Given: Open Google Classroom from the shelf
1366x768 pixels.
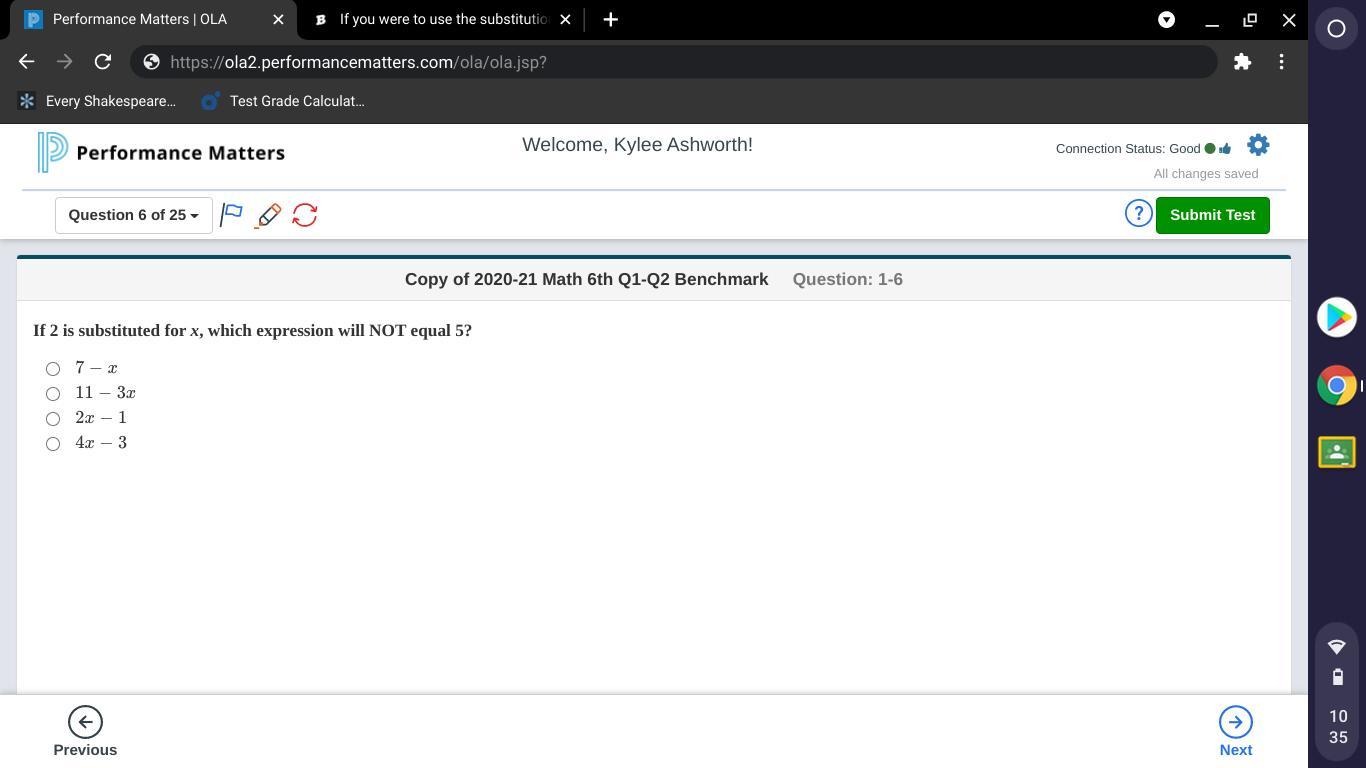Looking at the screenshot, I should coord(1336,452).
